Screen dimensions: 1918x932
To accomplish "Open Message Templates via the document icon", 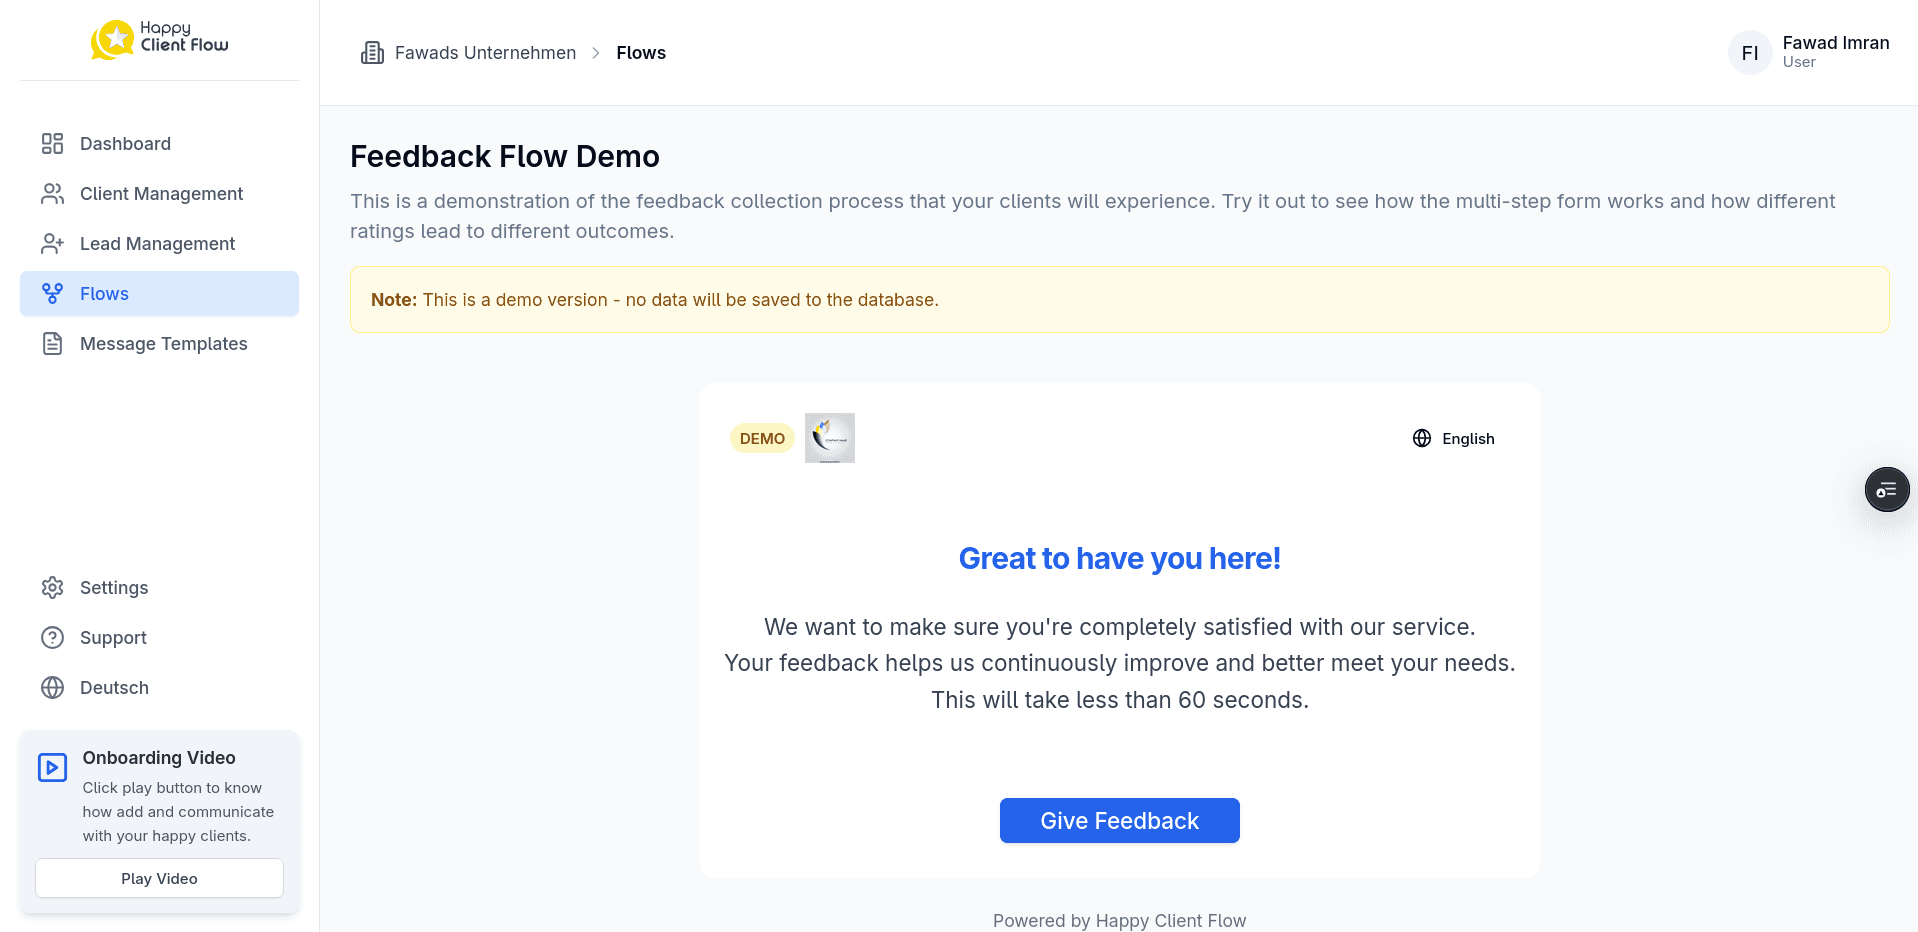I will coord(52,343).
